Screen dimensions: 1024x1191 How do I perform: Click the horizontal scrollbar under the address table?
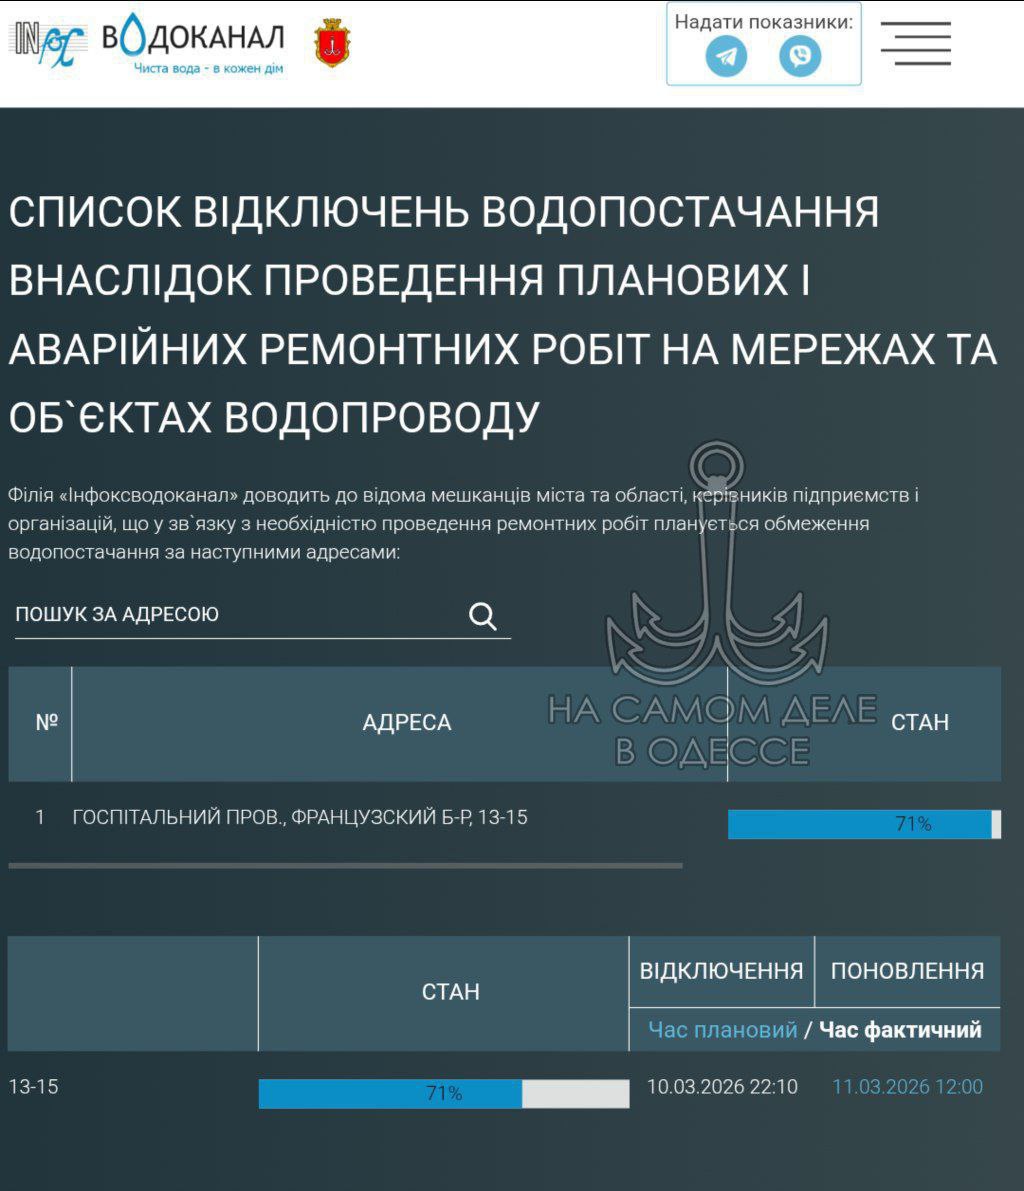(x=345, y=865)
